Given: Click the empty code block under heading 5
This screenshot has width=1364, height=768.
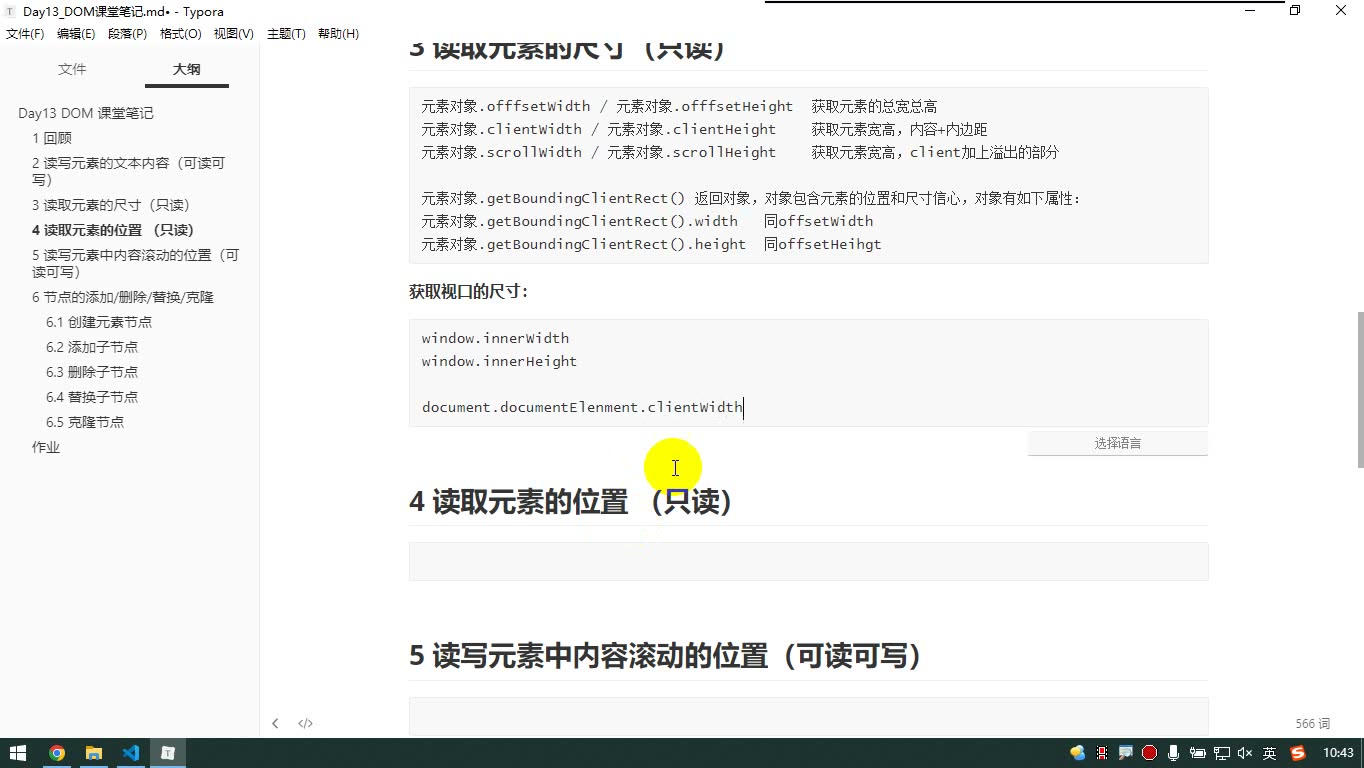Looking at the screenshot, I should [x=808, y=716].
